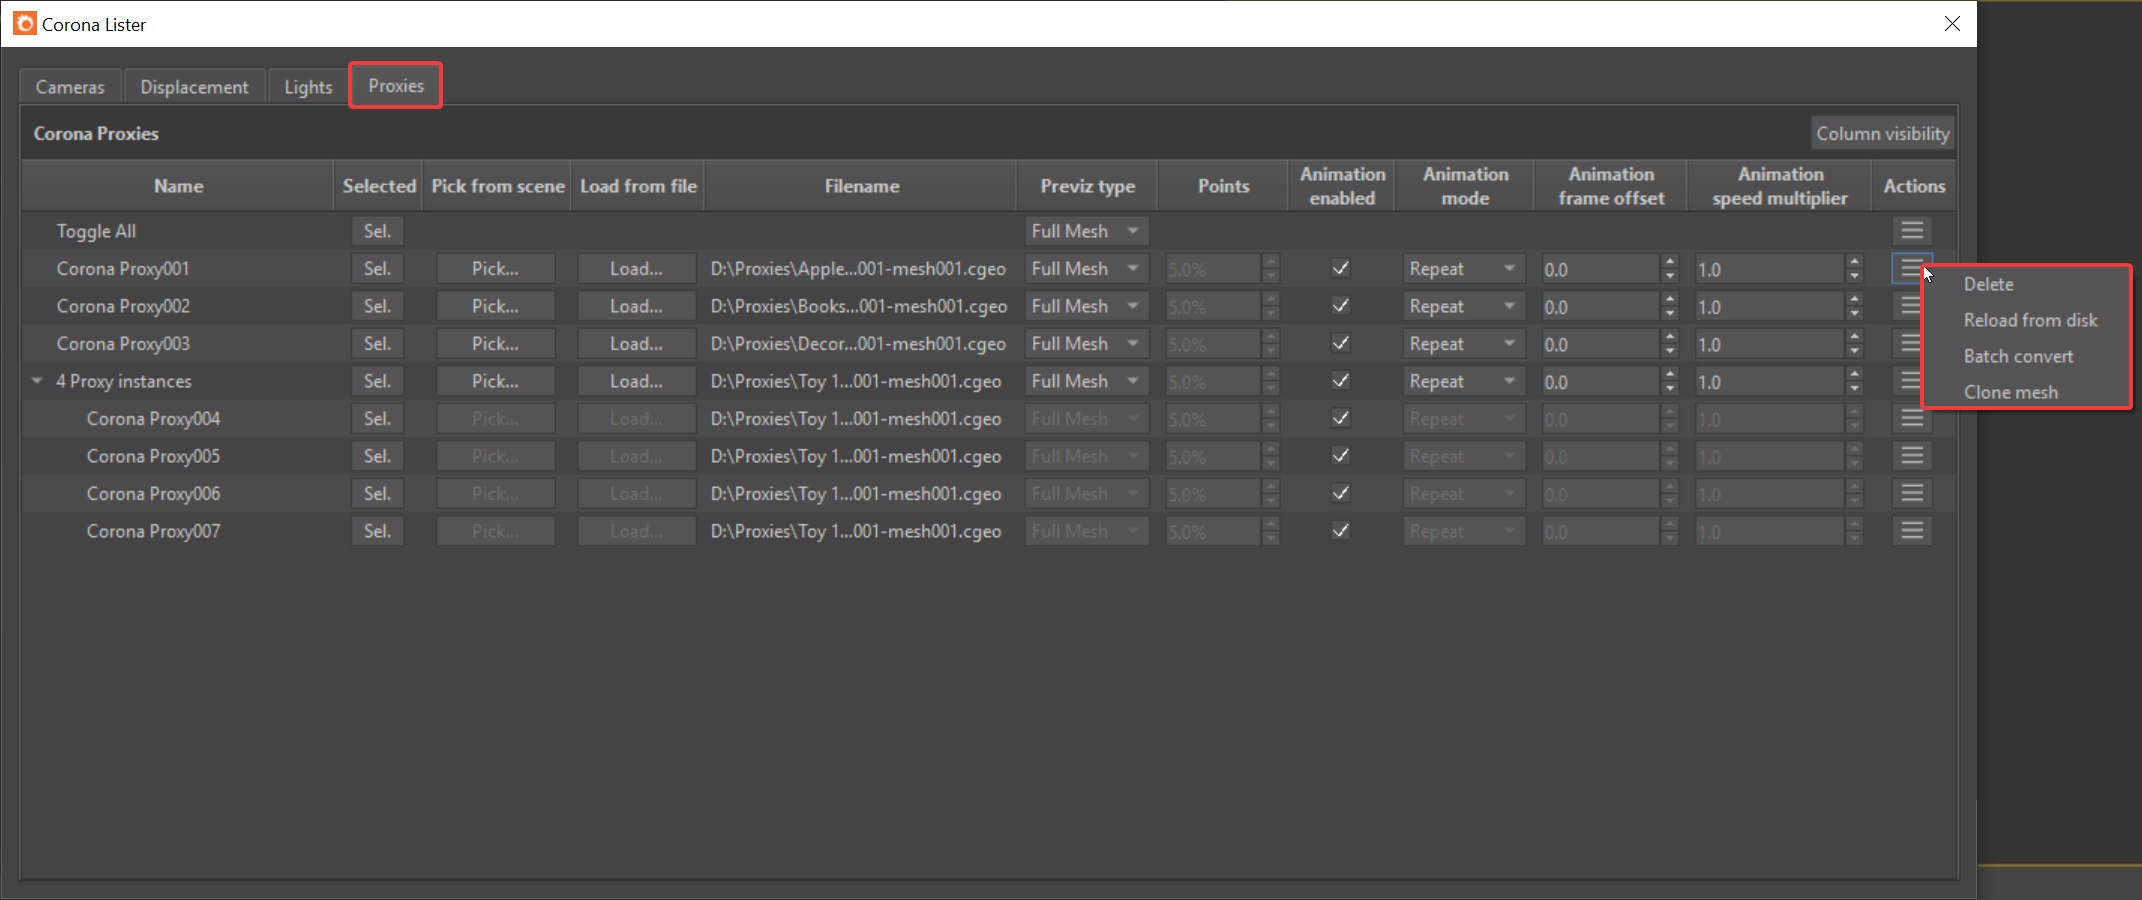Click Pick... button for Corona Proxy002

tap(495, 306)
